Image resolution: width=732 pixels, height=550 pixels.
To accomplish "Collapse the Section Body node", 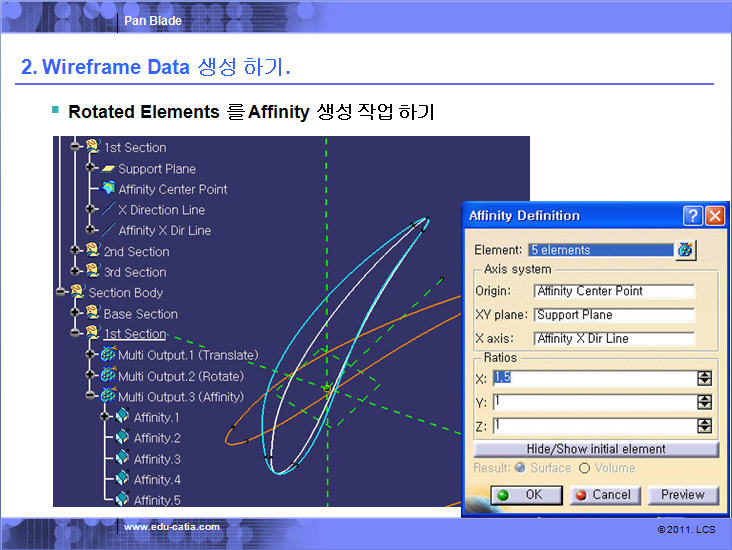I will coord(60,293).
